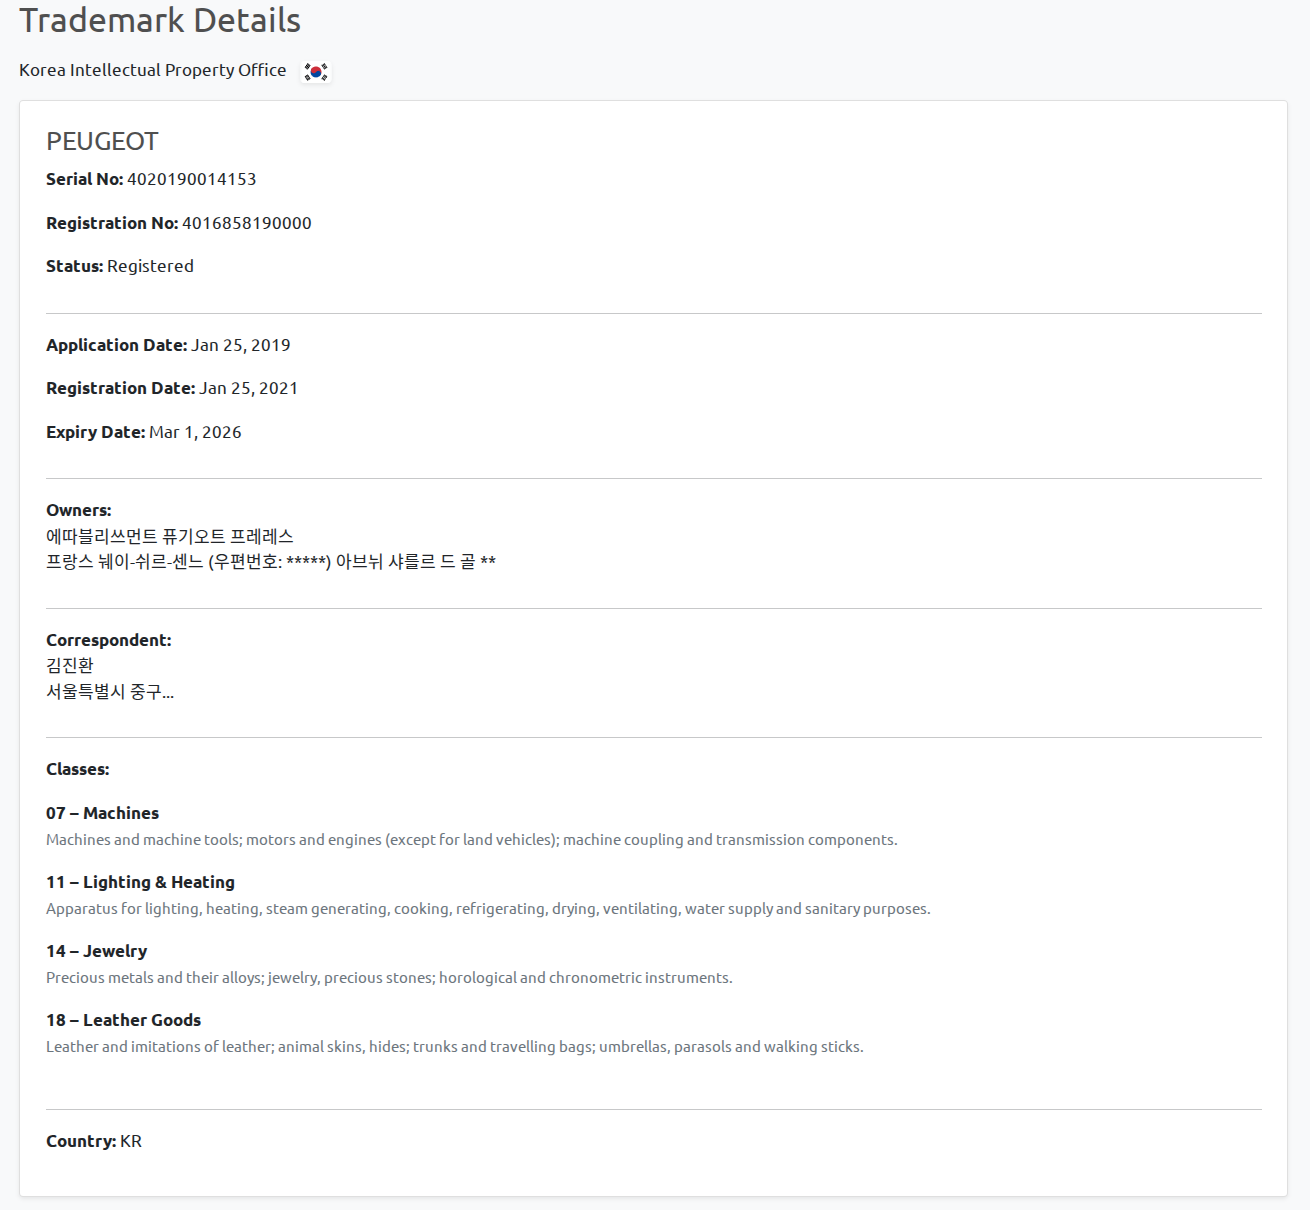Click the owner address line in Korean
Viewport: 1310px width, 1210px height.
pyautogui.click(x=270, y=562)
